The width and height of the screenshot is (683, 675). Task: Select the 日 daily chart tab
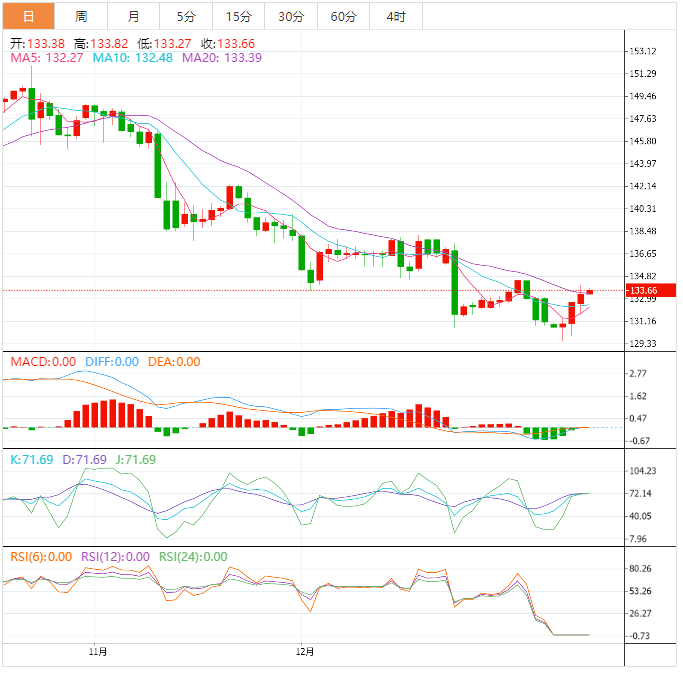pyautogui.click(x=29, y=16)
